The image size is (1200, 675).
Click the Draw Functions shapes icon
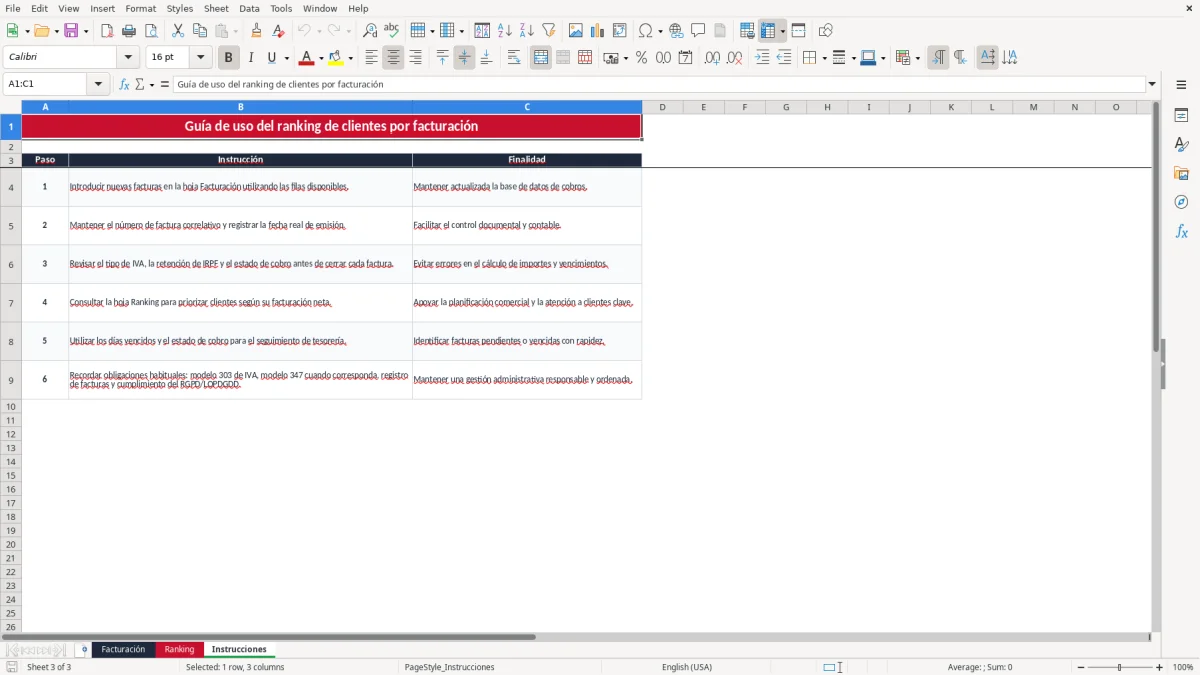826,31
